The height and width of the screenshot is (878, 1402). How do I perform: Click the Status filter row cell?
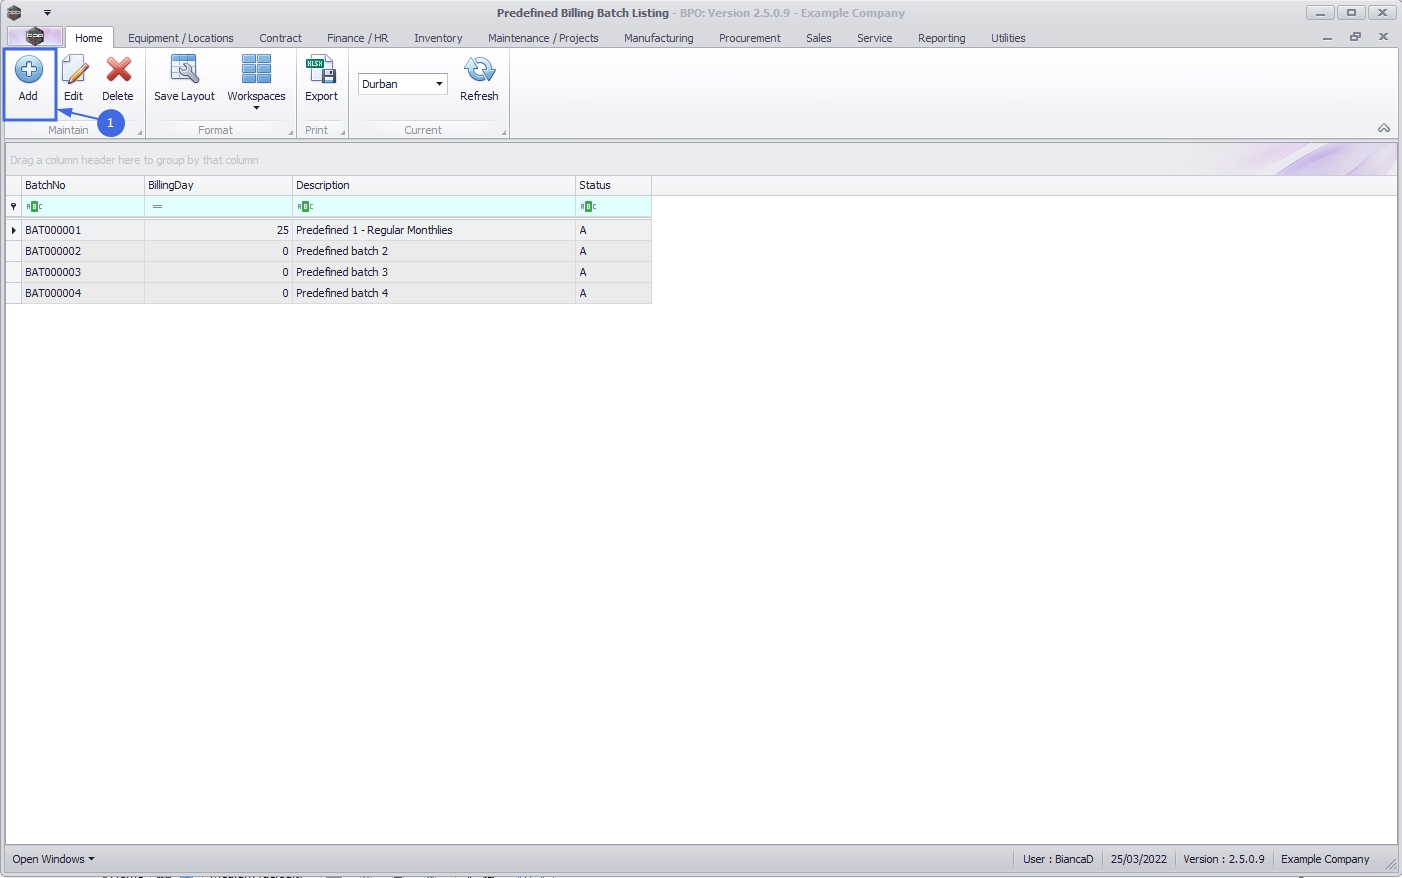[x=613, y=206]
